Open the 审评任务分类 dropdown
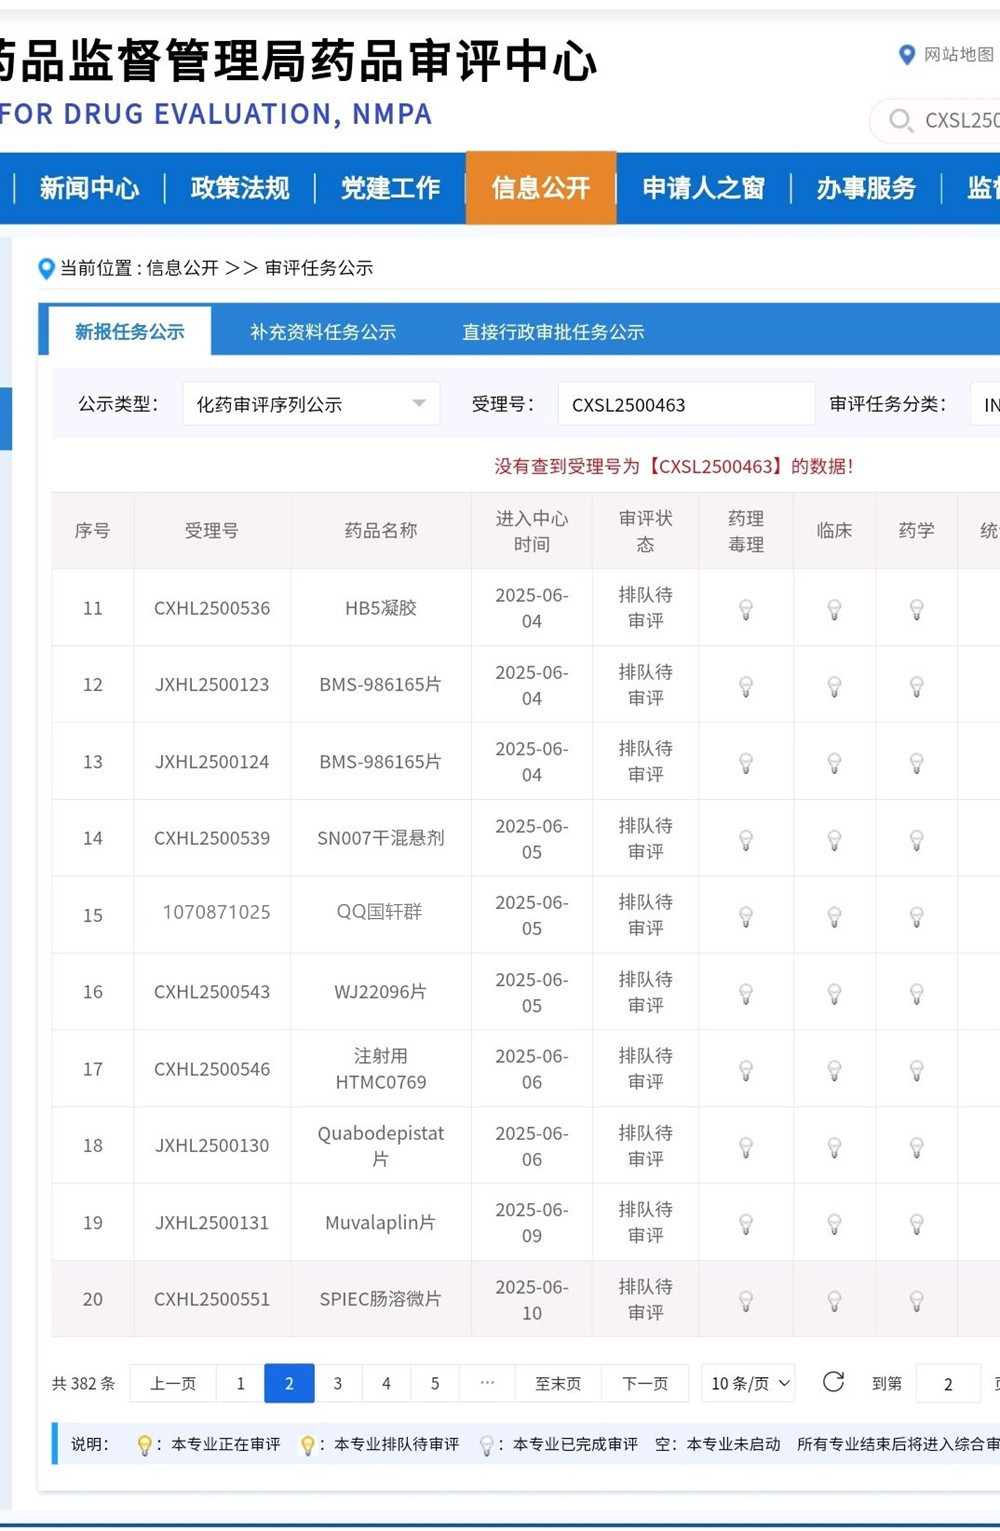Image resolution: width=1000 pixels, height=1531 pixels. tap(985, 404)
